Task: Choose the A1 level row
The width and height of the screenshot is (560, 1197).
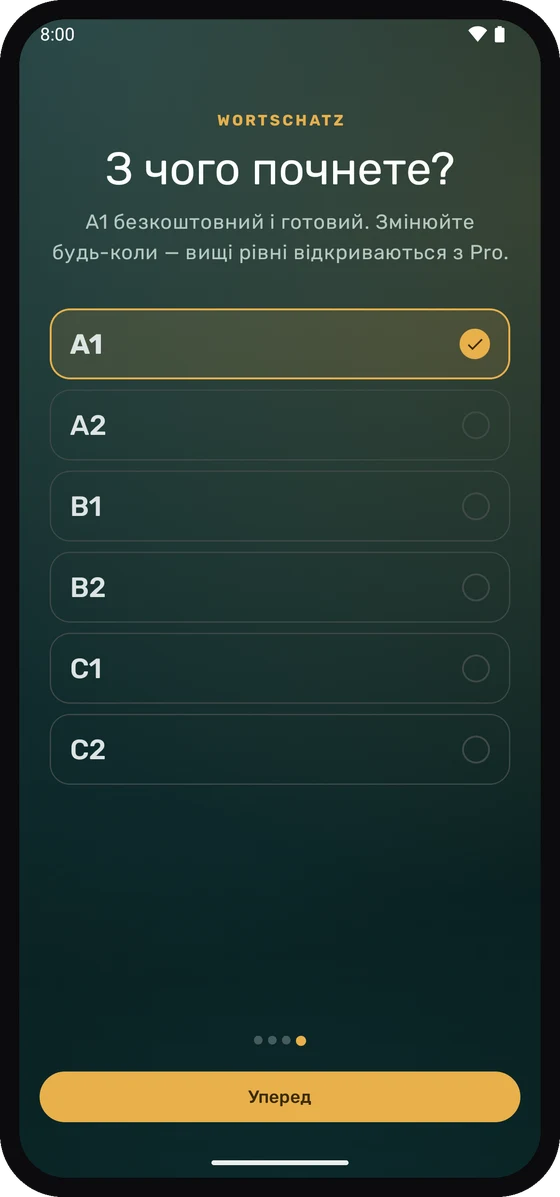Action: tap(280, 344)
